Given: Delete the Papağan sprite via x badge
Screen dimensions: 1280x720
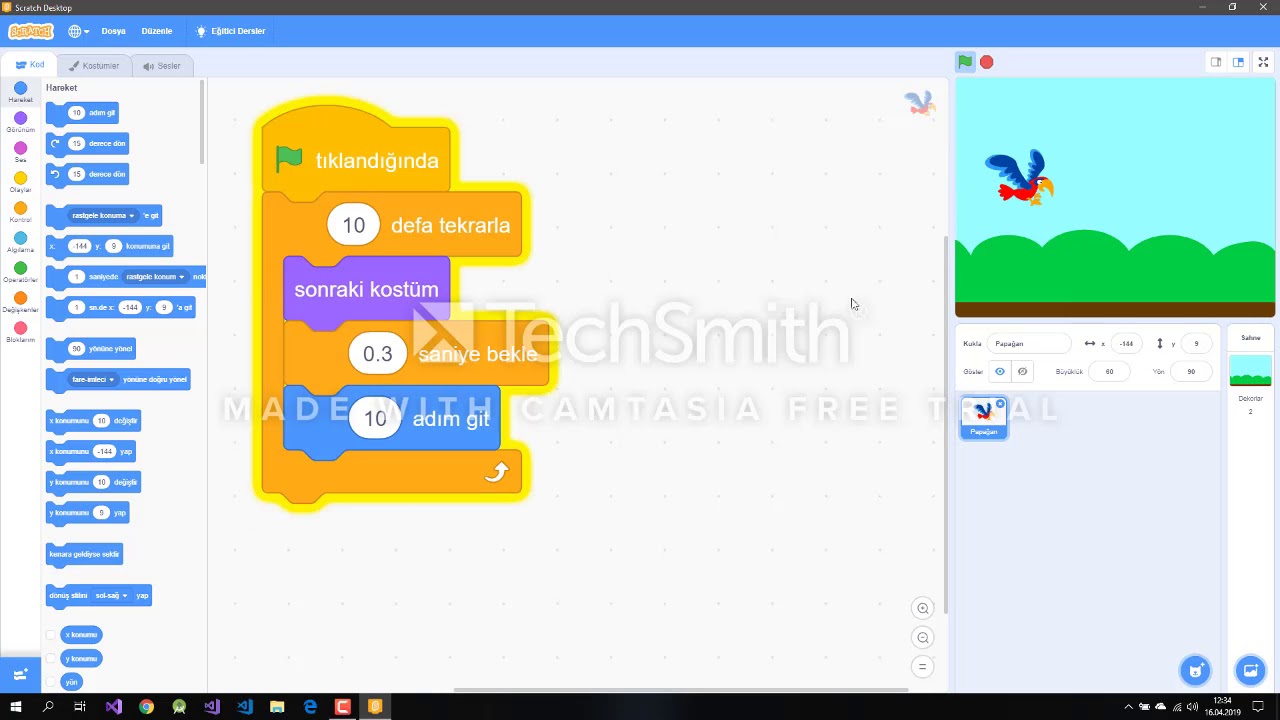Looking at the screenshot, I should [1000, 404].
